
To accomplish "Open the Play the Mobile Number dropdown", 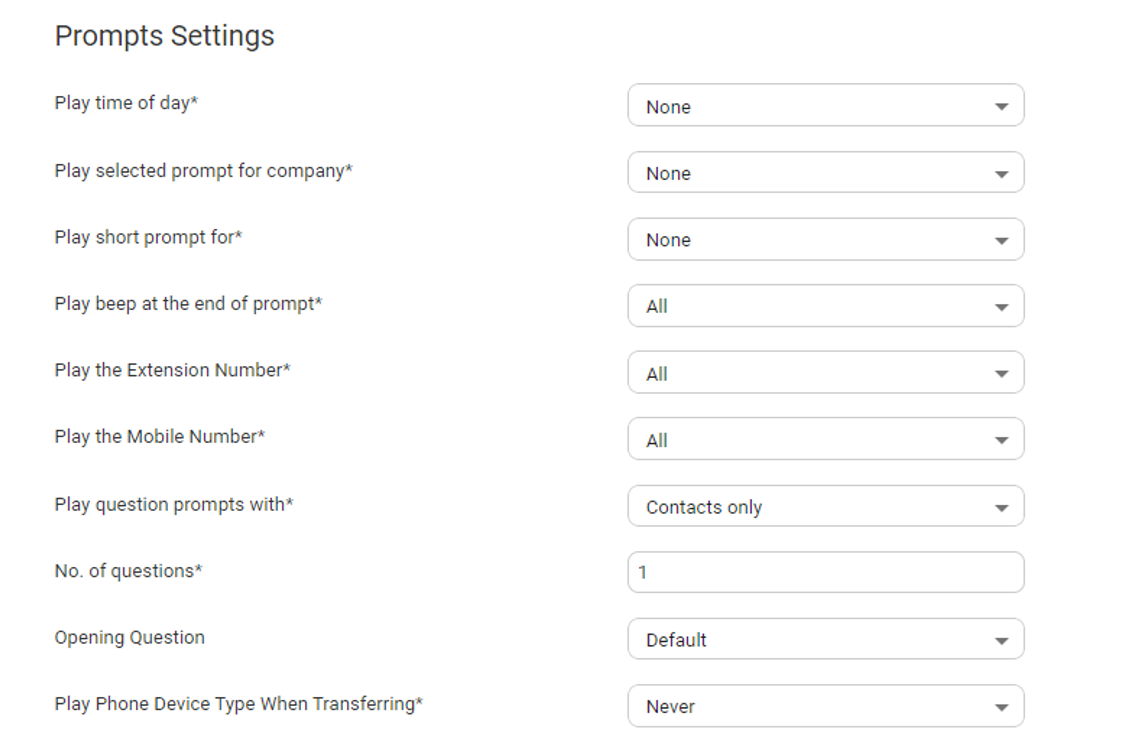I will (x=824, y=440).
